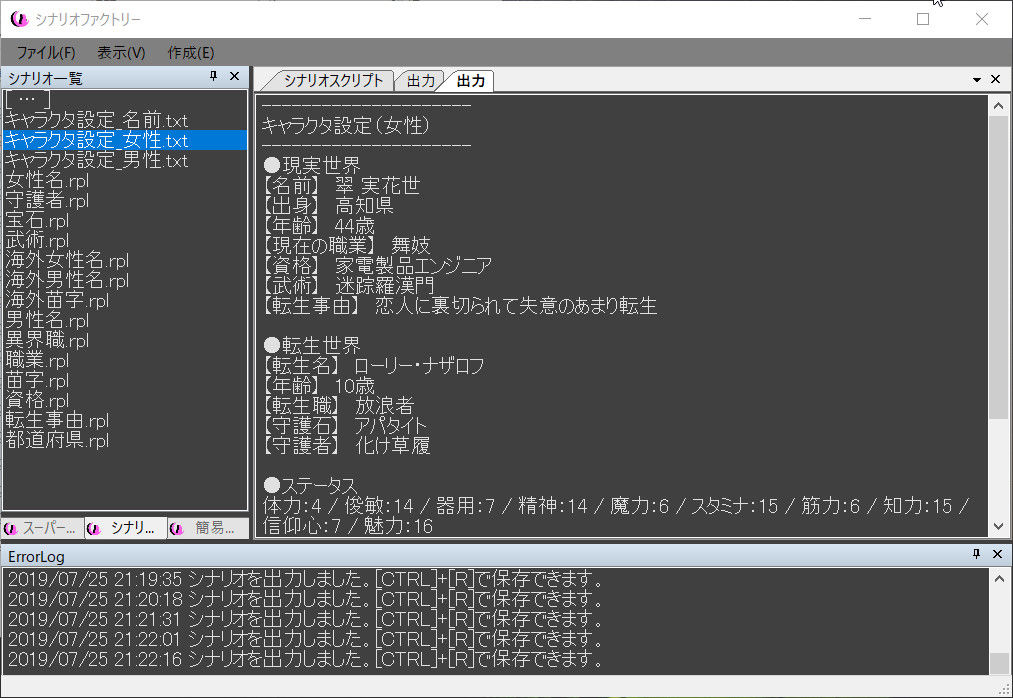
Task: Select 男性名.rpl file
Action: [x=47, y=321]
